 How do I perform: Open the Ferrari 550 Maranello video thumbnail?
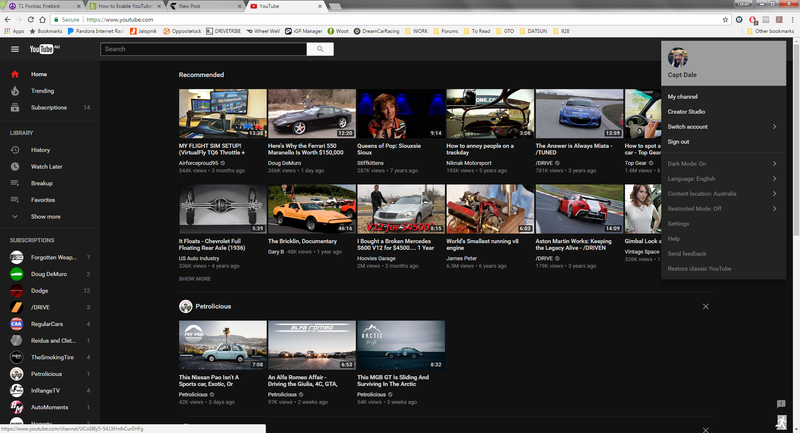pos(312,114)
